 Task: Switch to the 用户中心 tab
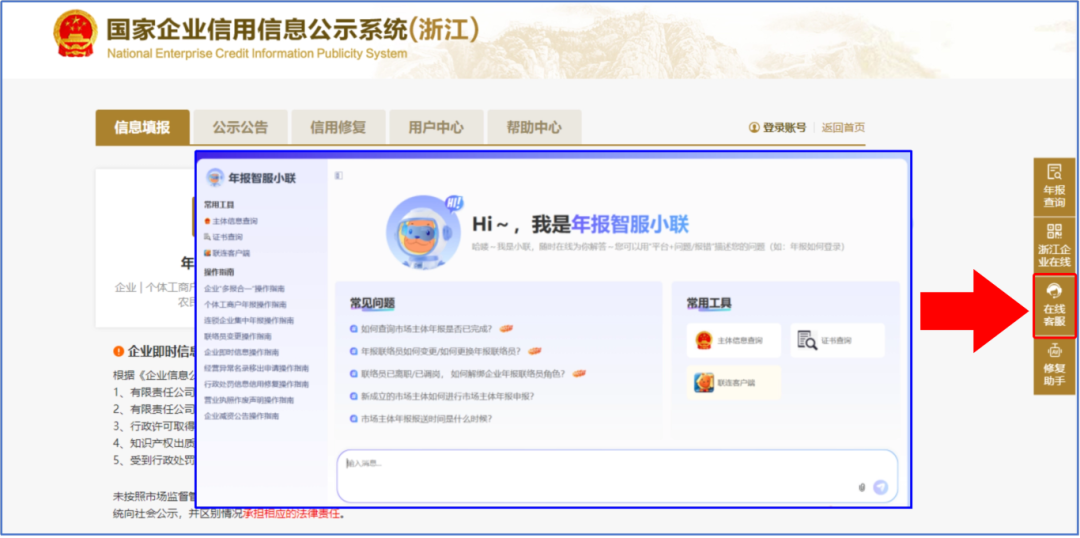coord(436,127)
